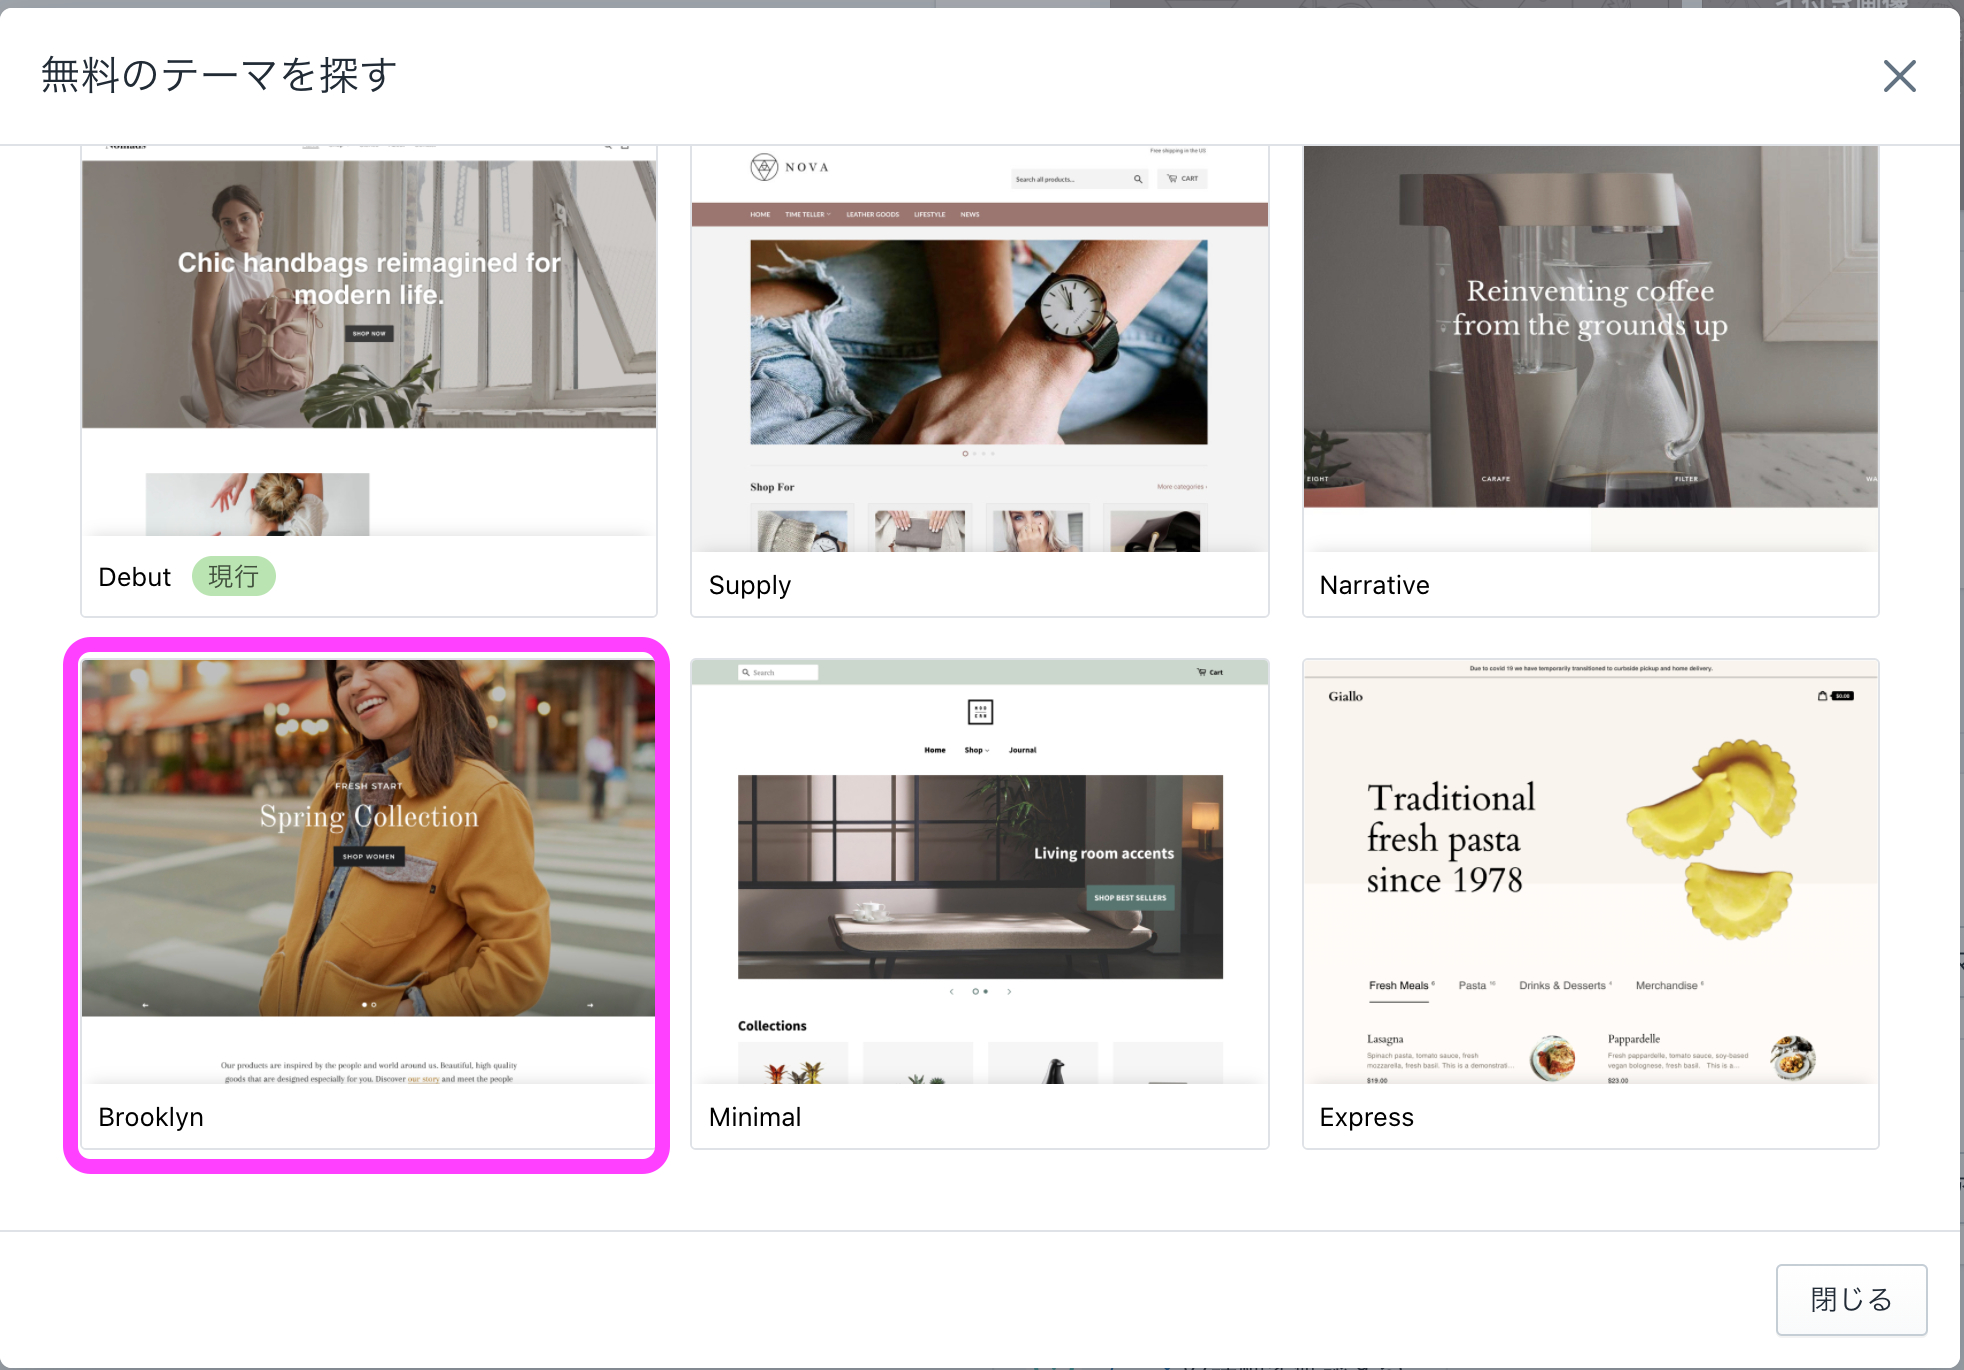Image resolution: width=1964 pixels, height=1370 pixels.
Task: Click the watch photo in Supply preview
Action: 978,342
